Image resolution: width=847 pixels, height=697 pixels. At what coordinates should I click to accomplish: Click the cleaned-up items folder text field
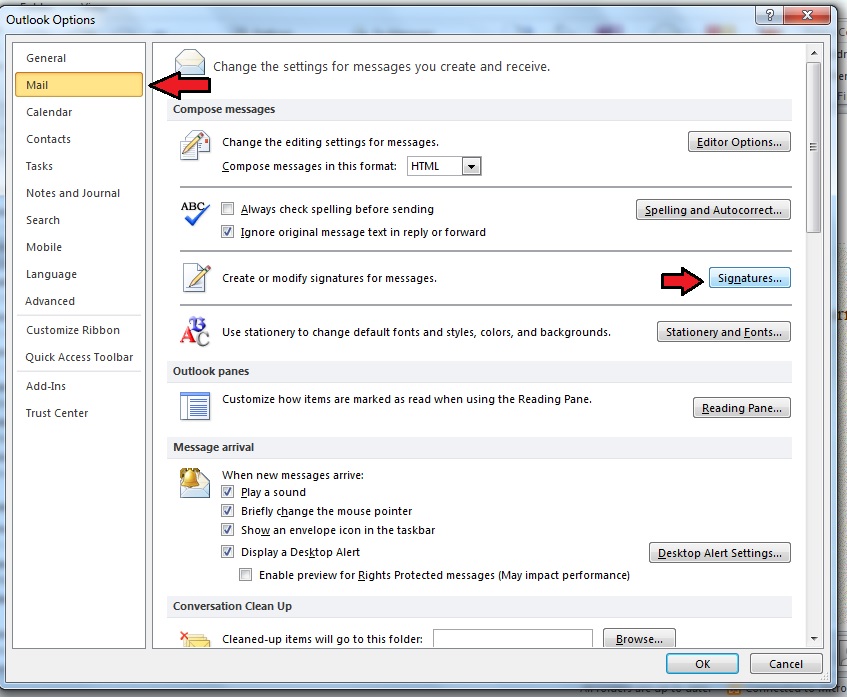(512, 639)
